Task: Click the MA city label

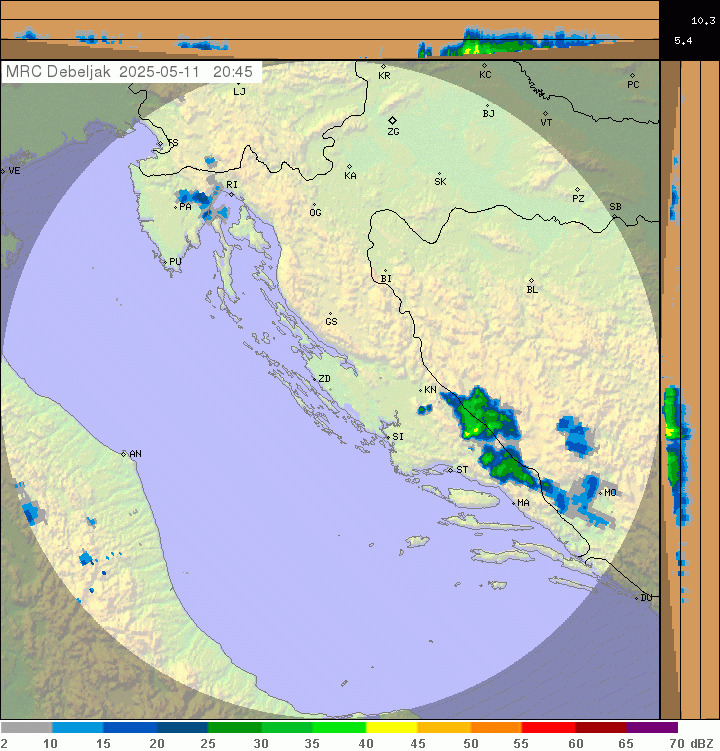Action: point(524,503)
